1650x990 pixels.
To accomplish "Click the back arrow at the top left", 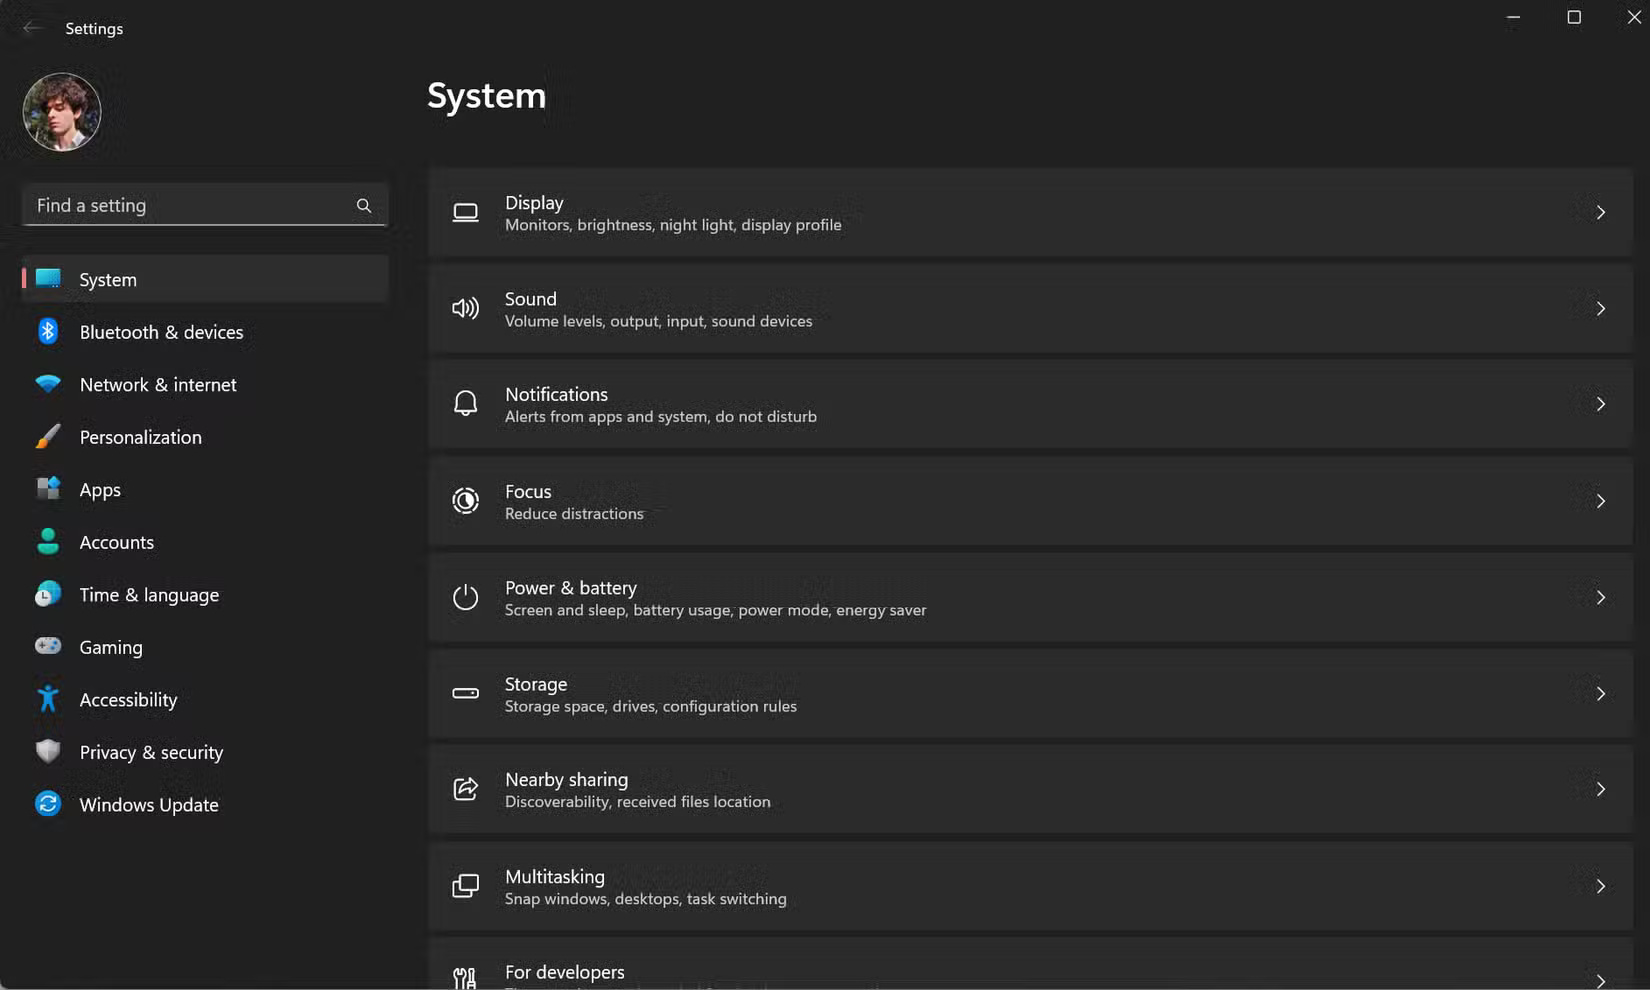I will click(x=30, y=28).
